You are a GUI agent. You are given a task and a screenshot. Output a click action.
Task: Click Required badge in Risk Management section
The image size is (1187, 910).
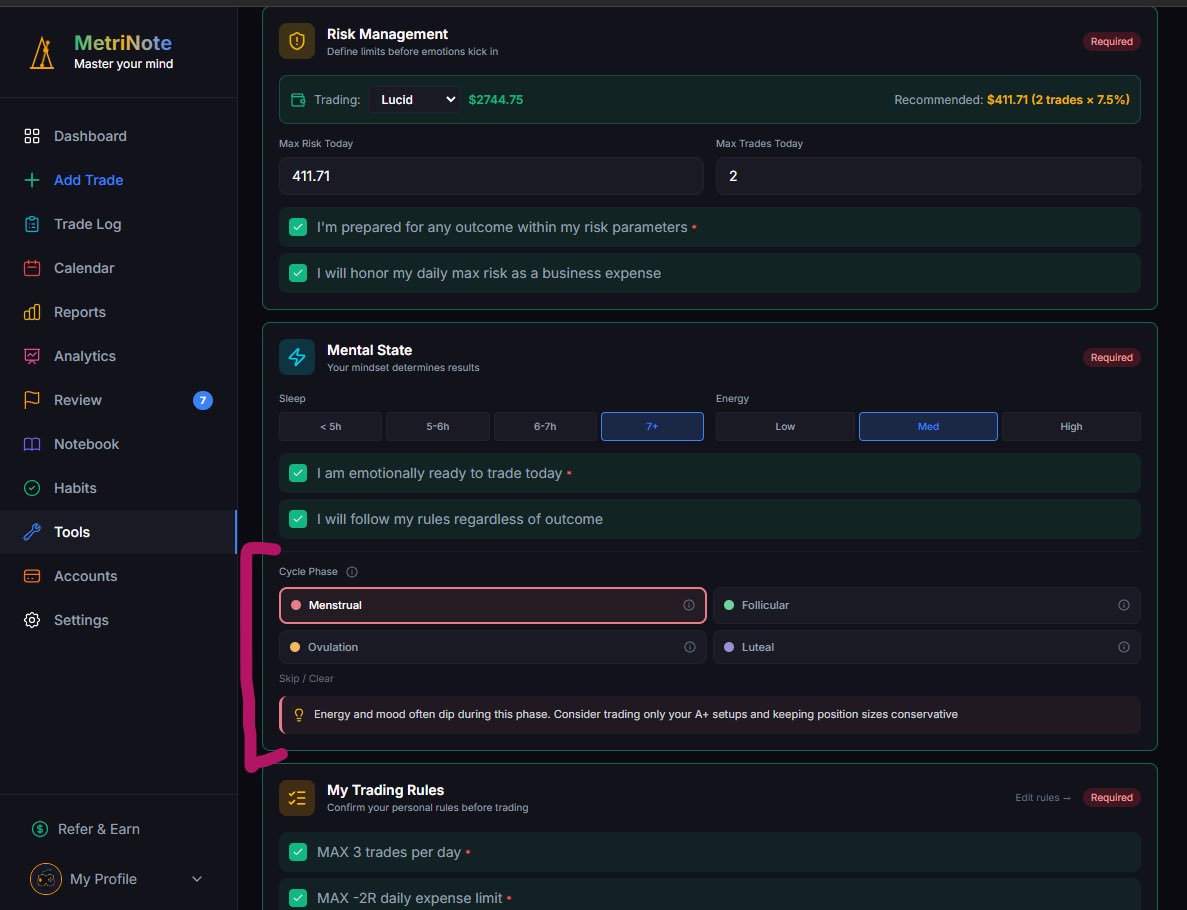pos(1111,42)
